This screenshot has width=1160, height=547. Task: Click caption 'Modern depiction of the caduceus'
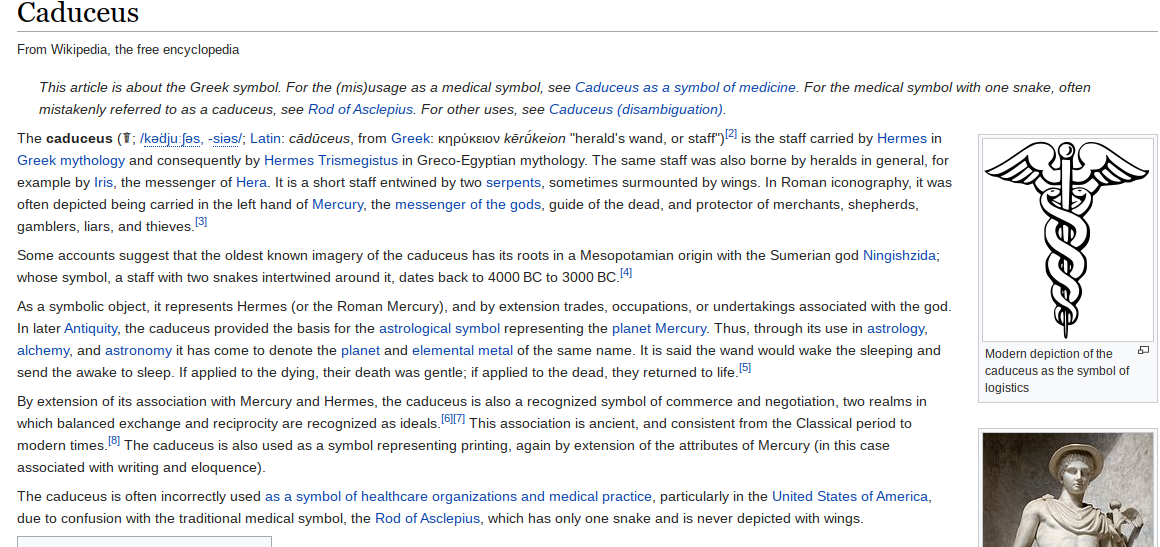(x=1057, y=371)
